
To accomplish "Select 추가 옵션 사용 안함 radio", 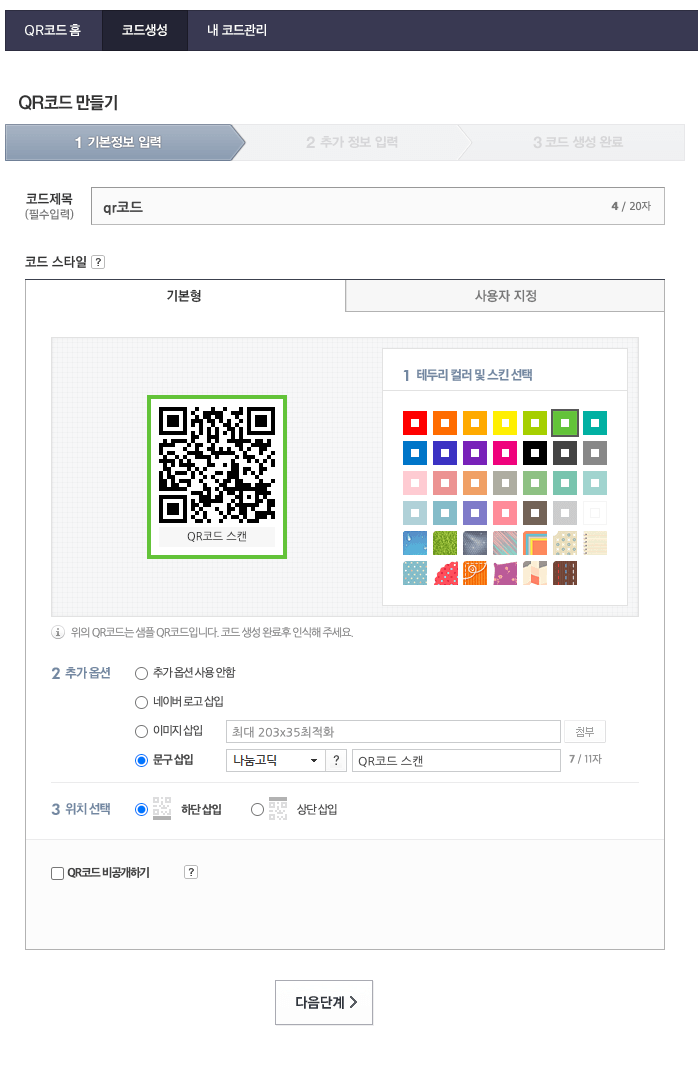I will (x=141, y=673).
